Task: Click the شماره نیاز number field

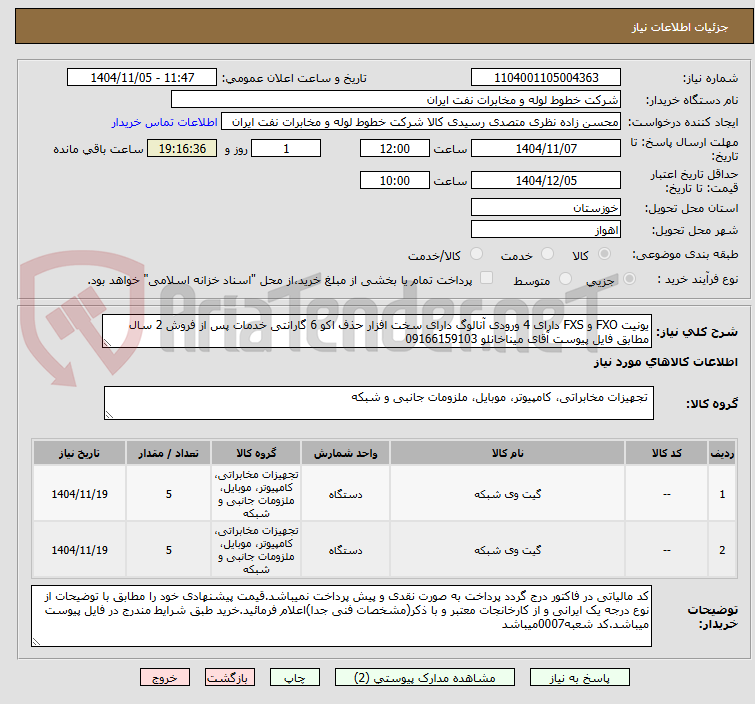Action: 546,78
